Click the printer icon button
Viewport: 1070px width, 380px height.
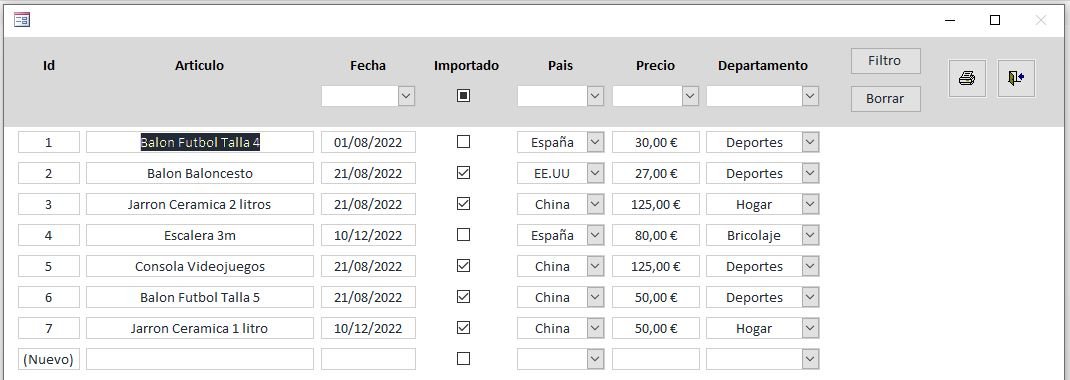967,78
